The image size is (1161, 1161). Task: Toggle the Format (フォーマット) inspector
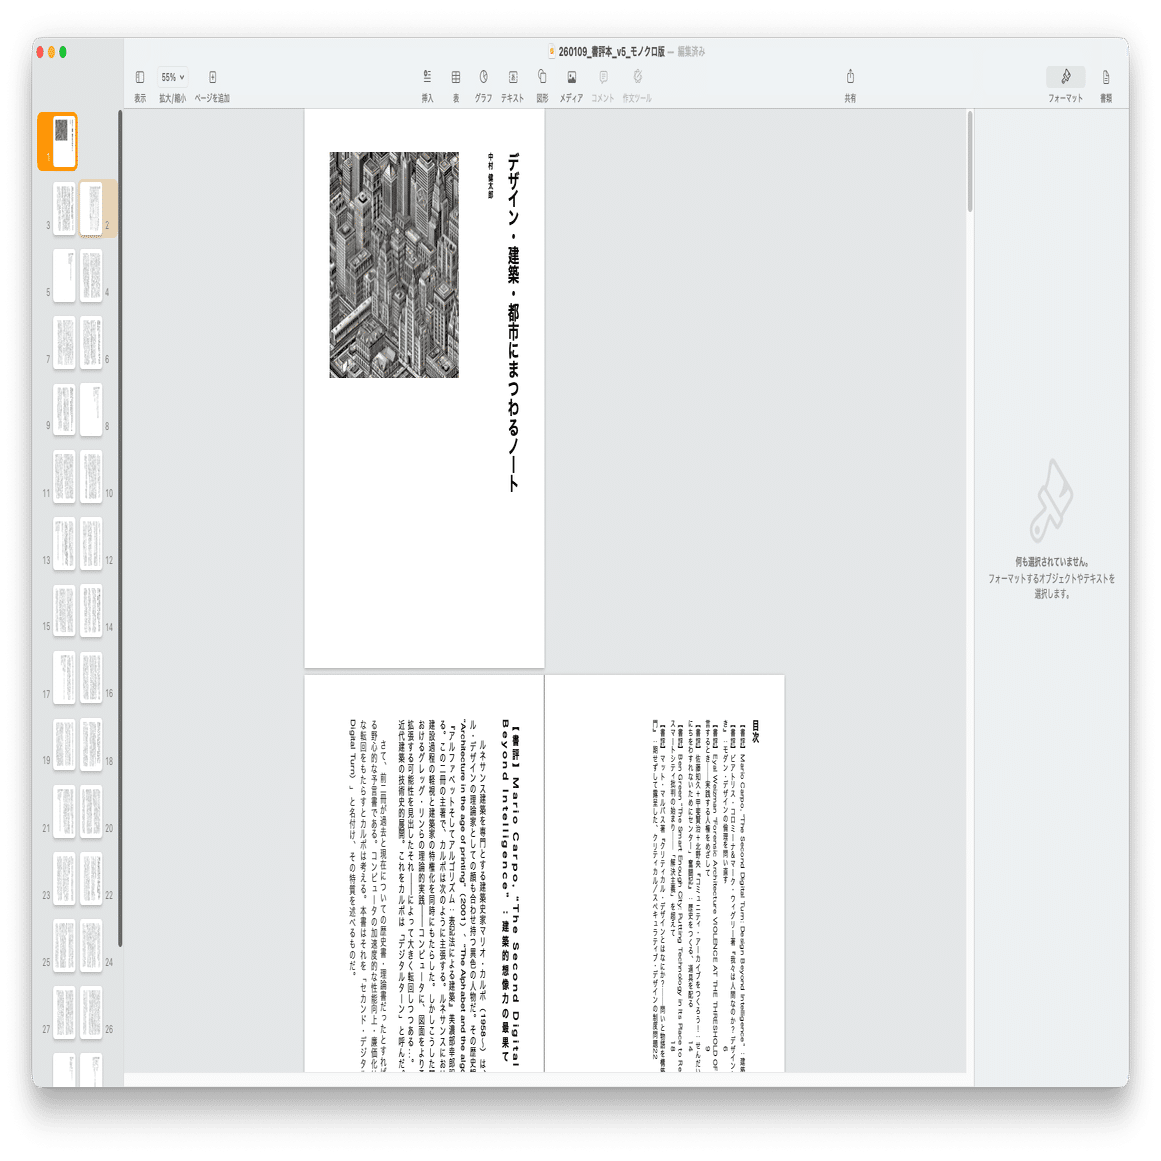tap(1064, 76)
